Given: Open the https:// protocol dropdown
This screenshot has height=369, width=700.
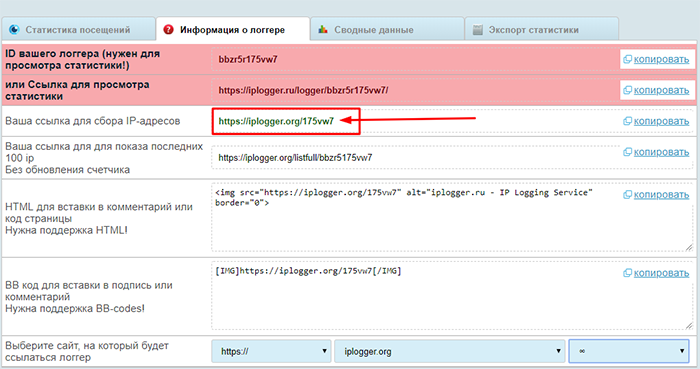Looking at the screenshot, I should coord(271,351).
